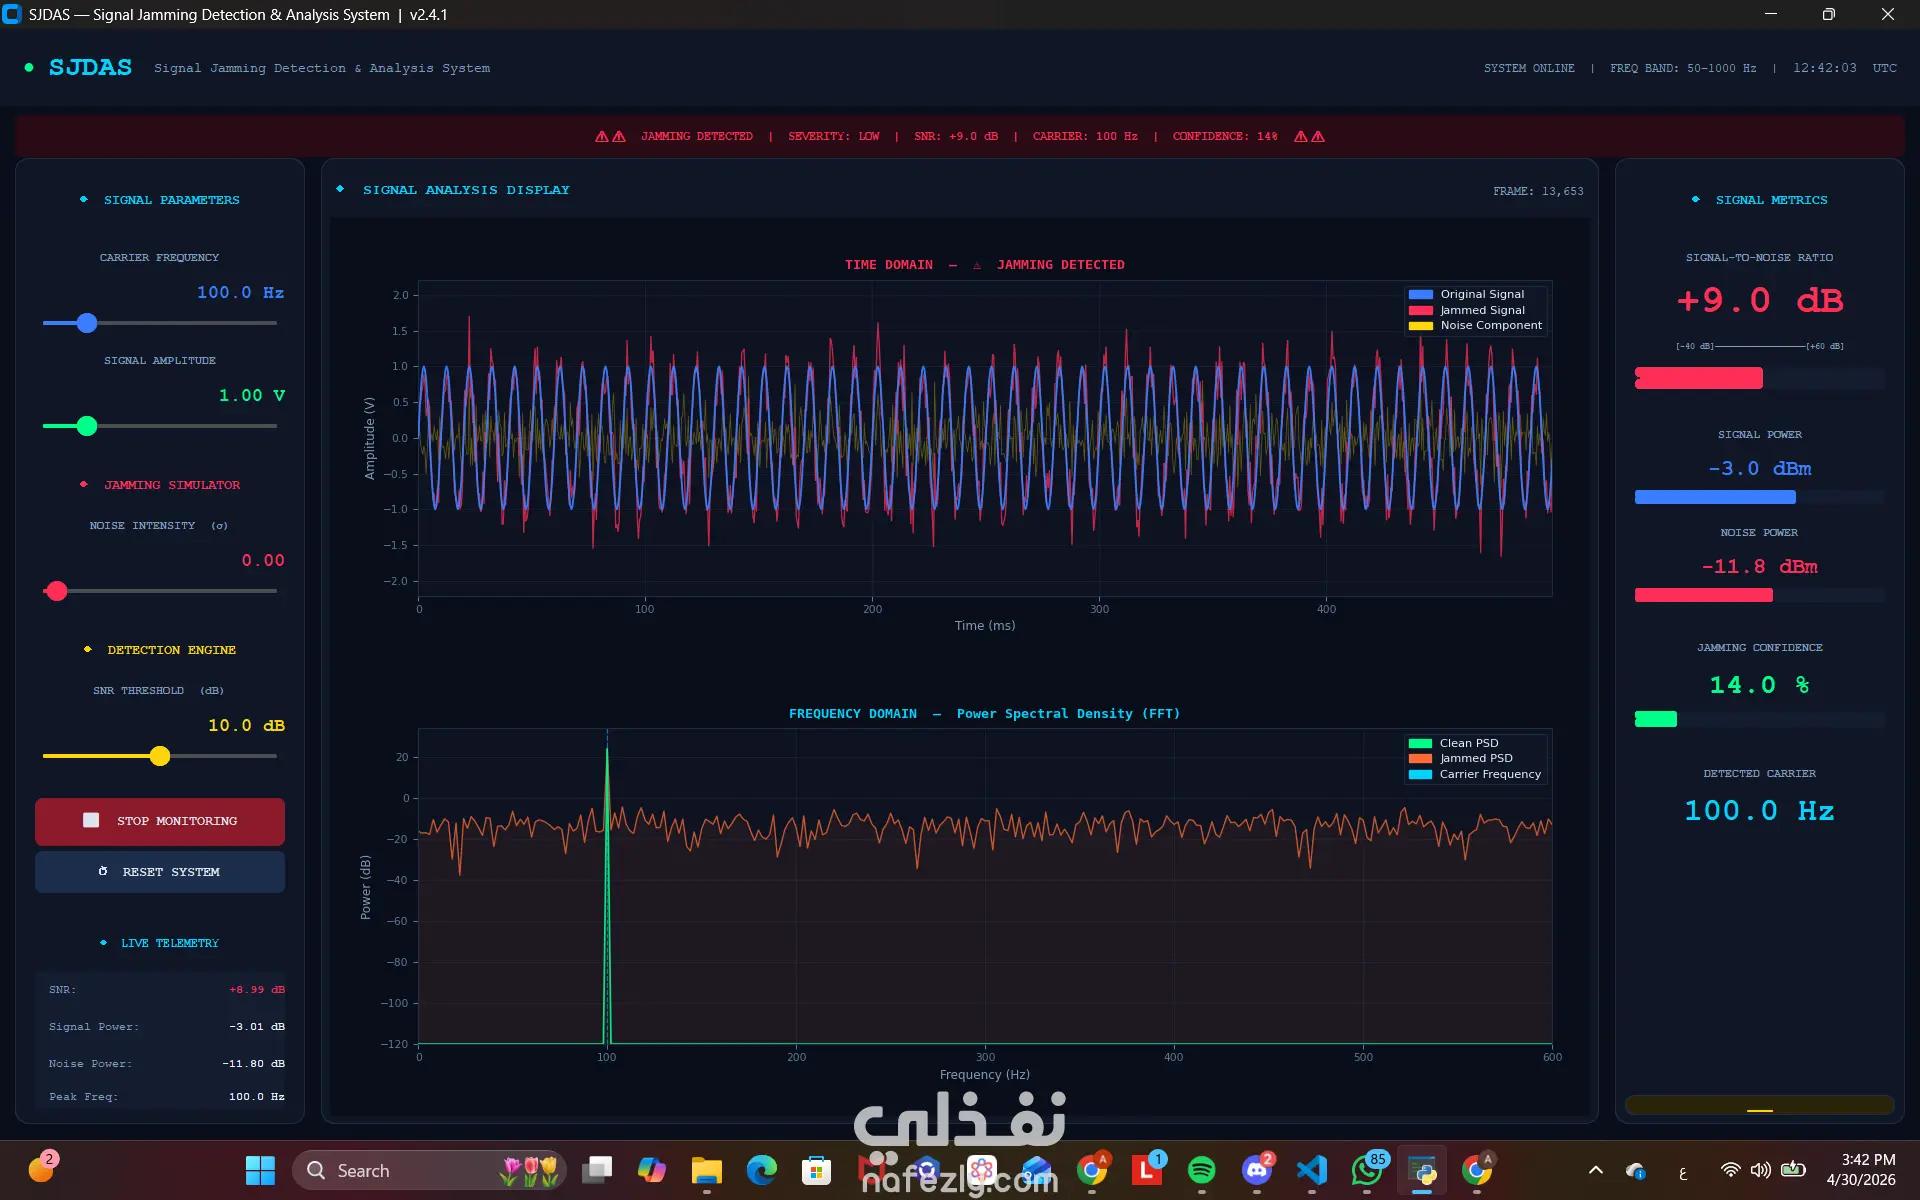Screen dimensions: 1920x1200
Task: Click the Time (ms) axis label
Action: 985,626
